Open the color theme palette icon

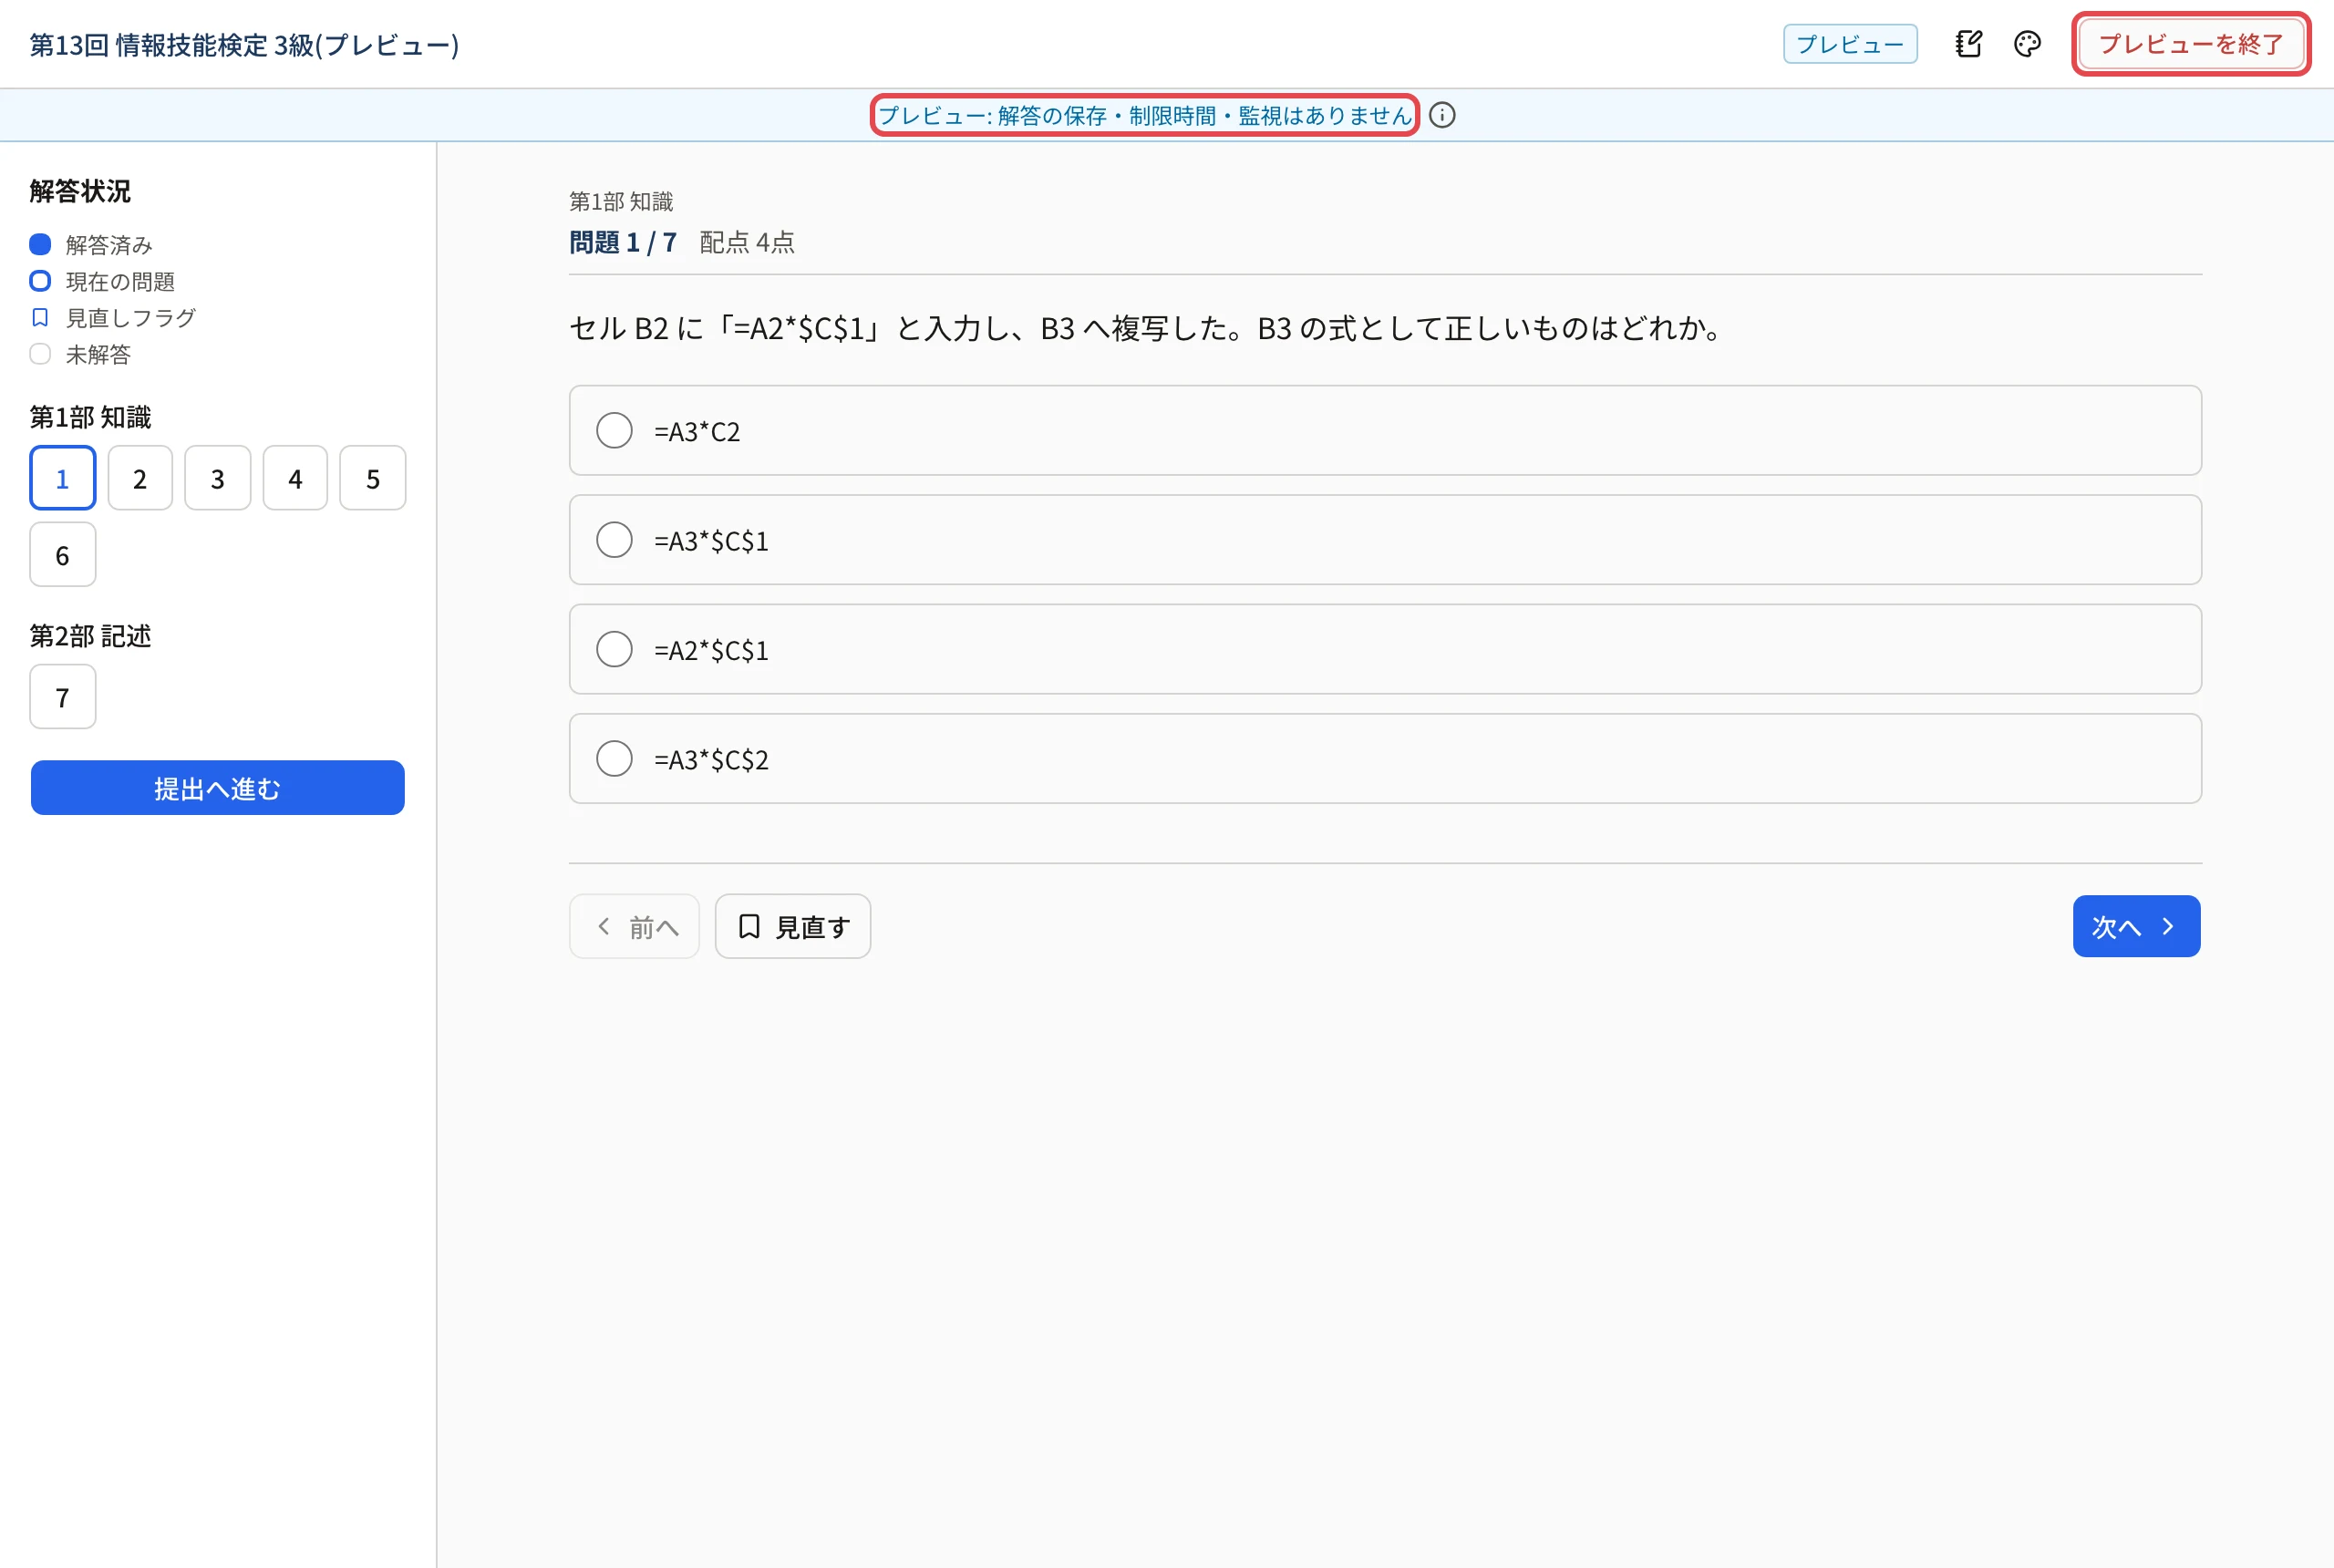click(2027, 44)
